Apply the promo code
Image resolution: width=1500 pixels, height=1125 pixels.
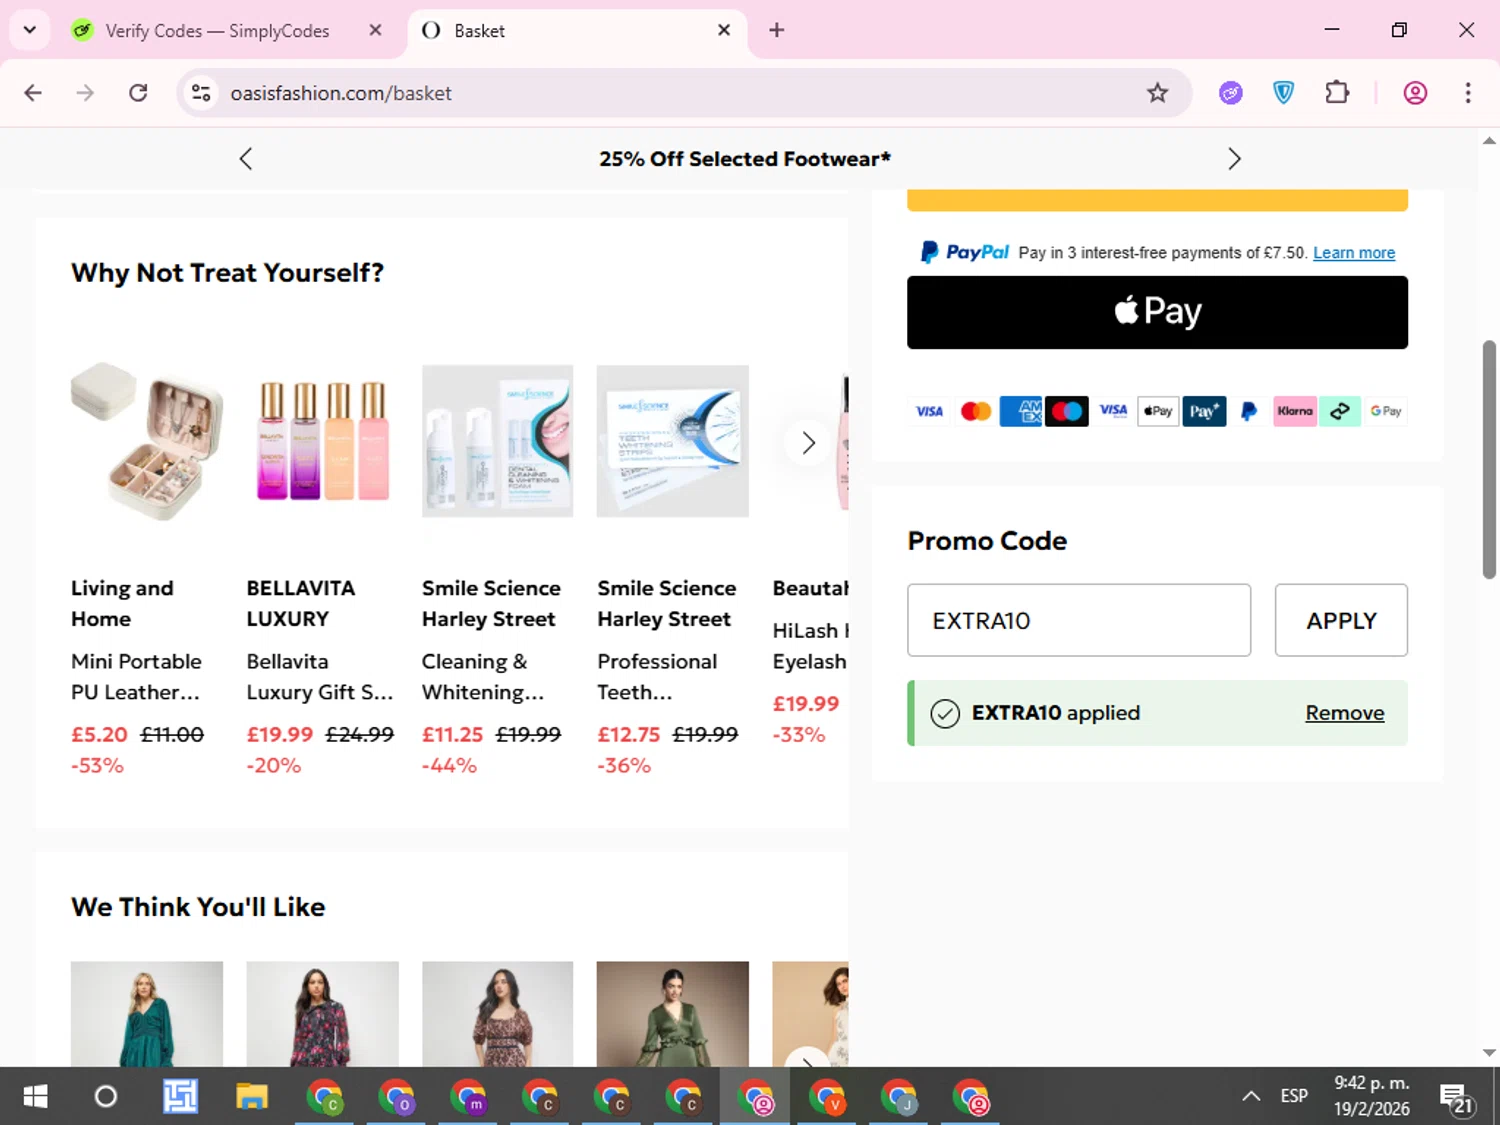[1341, 620]
